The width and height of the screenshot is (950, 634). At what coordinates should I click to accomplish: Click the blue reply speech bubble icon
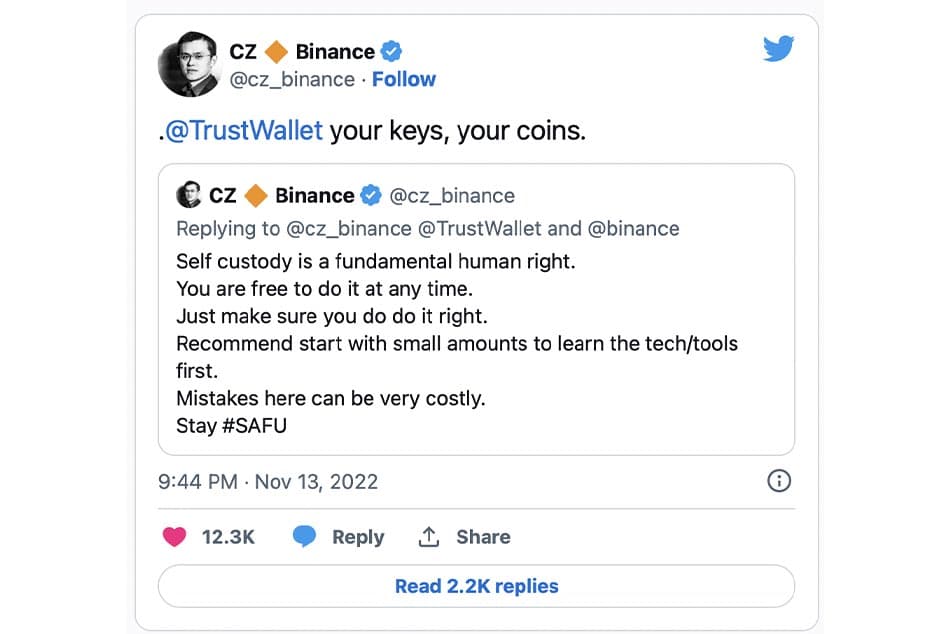pos(304,536)
